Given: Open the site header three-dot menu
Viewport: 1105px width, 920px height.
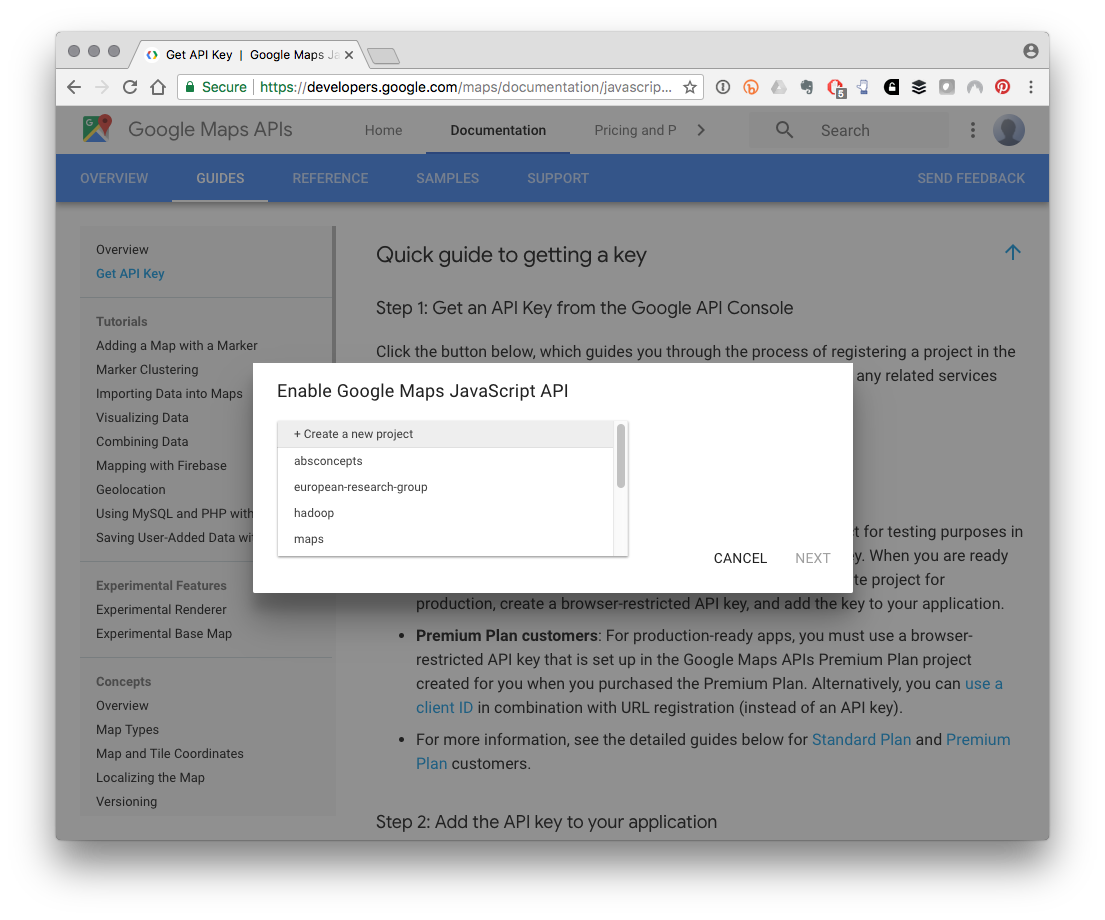Looking at the screenshot, I should [973, 130].
